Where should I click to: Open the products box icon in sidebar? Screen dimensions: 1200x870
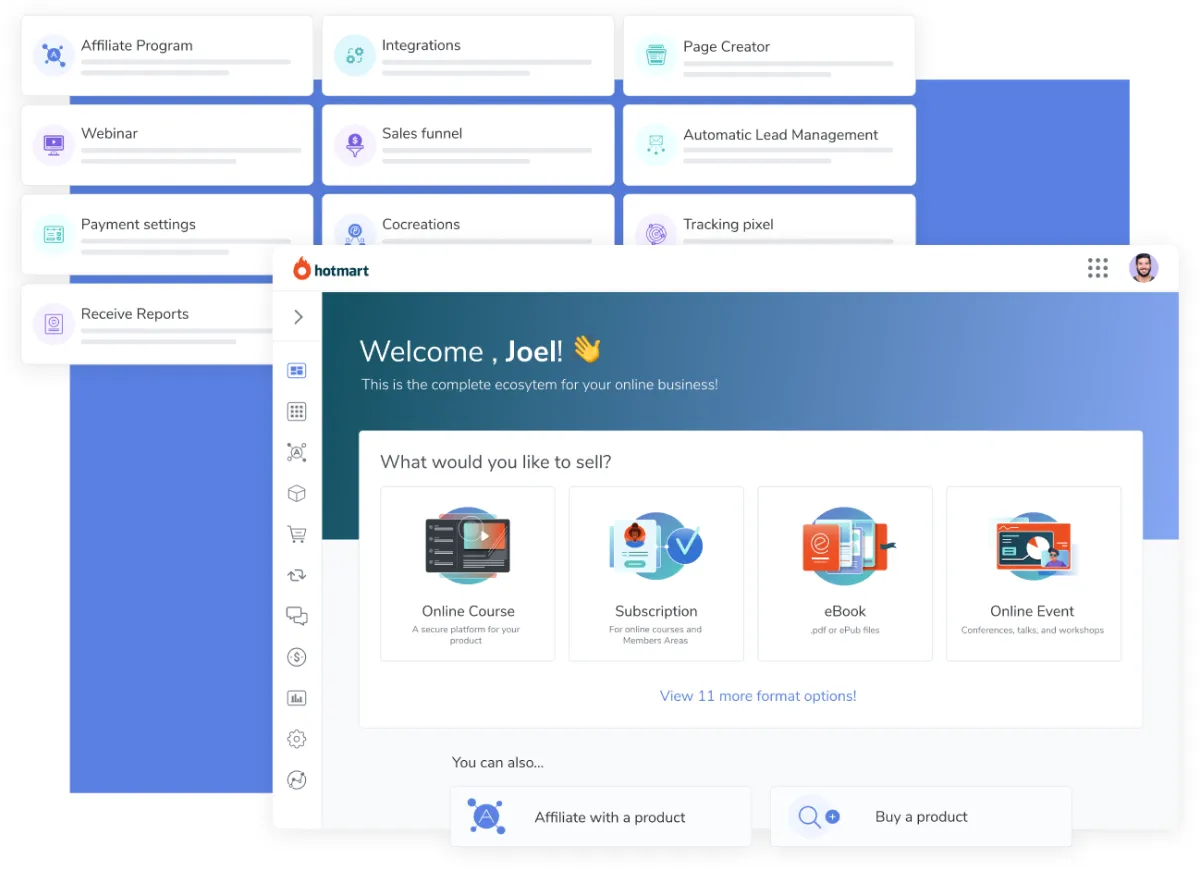point(296,494)
